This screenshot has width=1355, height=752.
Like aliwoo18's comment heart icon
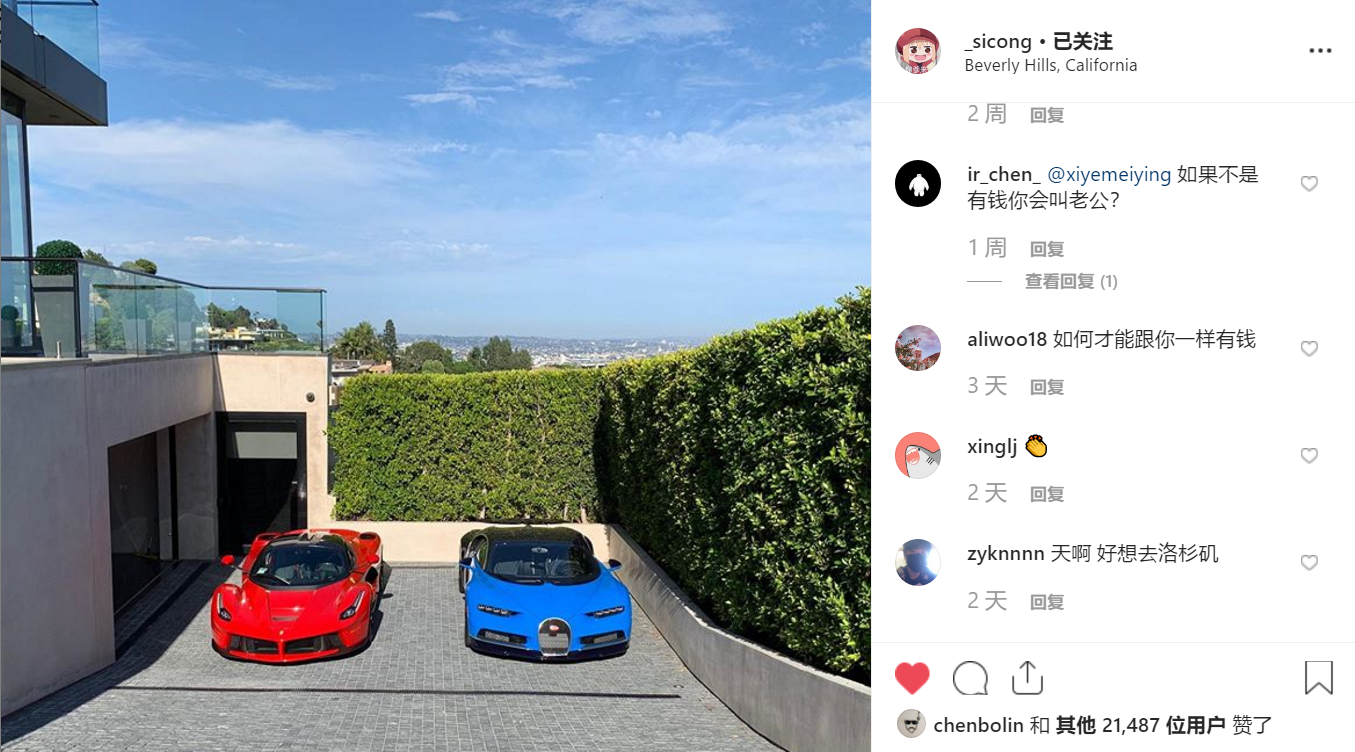point(1309,349)
